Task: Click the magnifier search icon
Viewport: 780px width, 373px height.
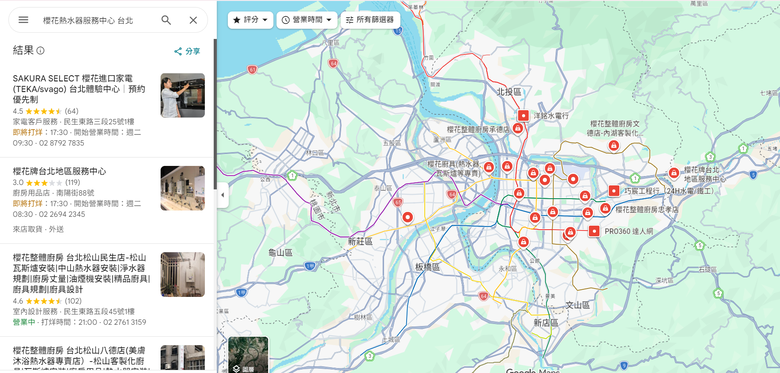Action: (x=166, y=20)
